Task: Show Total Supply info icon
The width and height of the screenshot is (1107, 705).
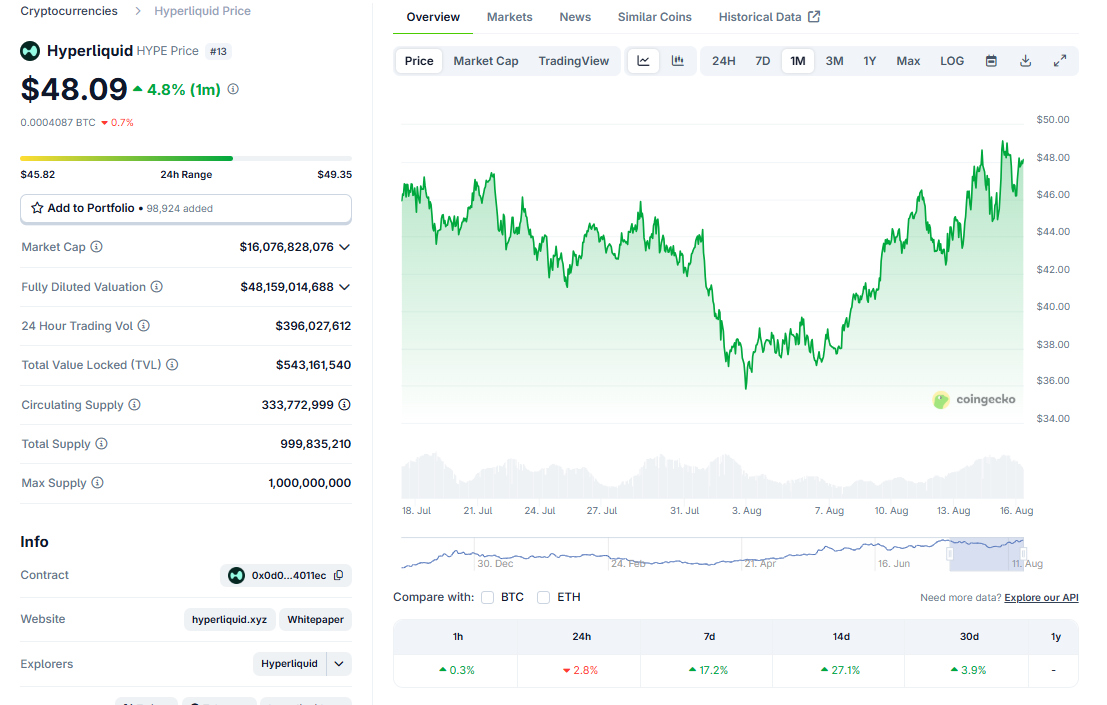Action: (102, 443)
